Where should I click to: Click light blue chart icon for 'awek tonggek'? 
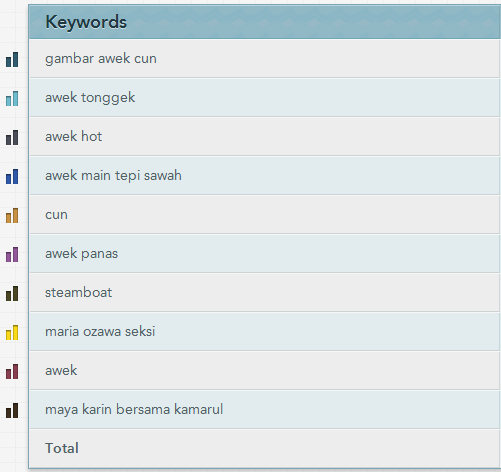pos(12,99)
